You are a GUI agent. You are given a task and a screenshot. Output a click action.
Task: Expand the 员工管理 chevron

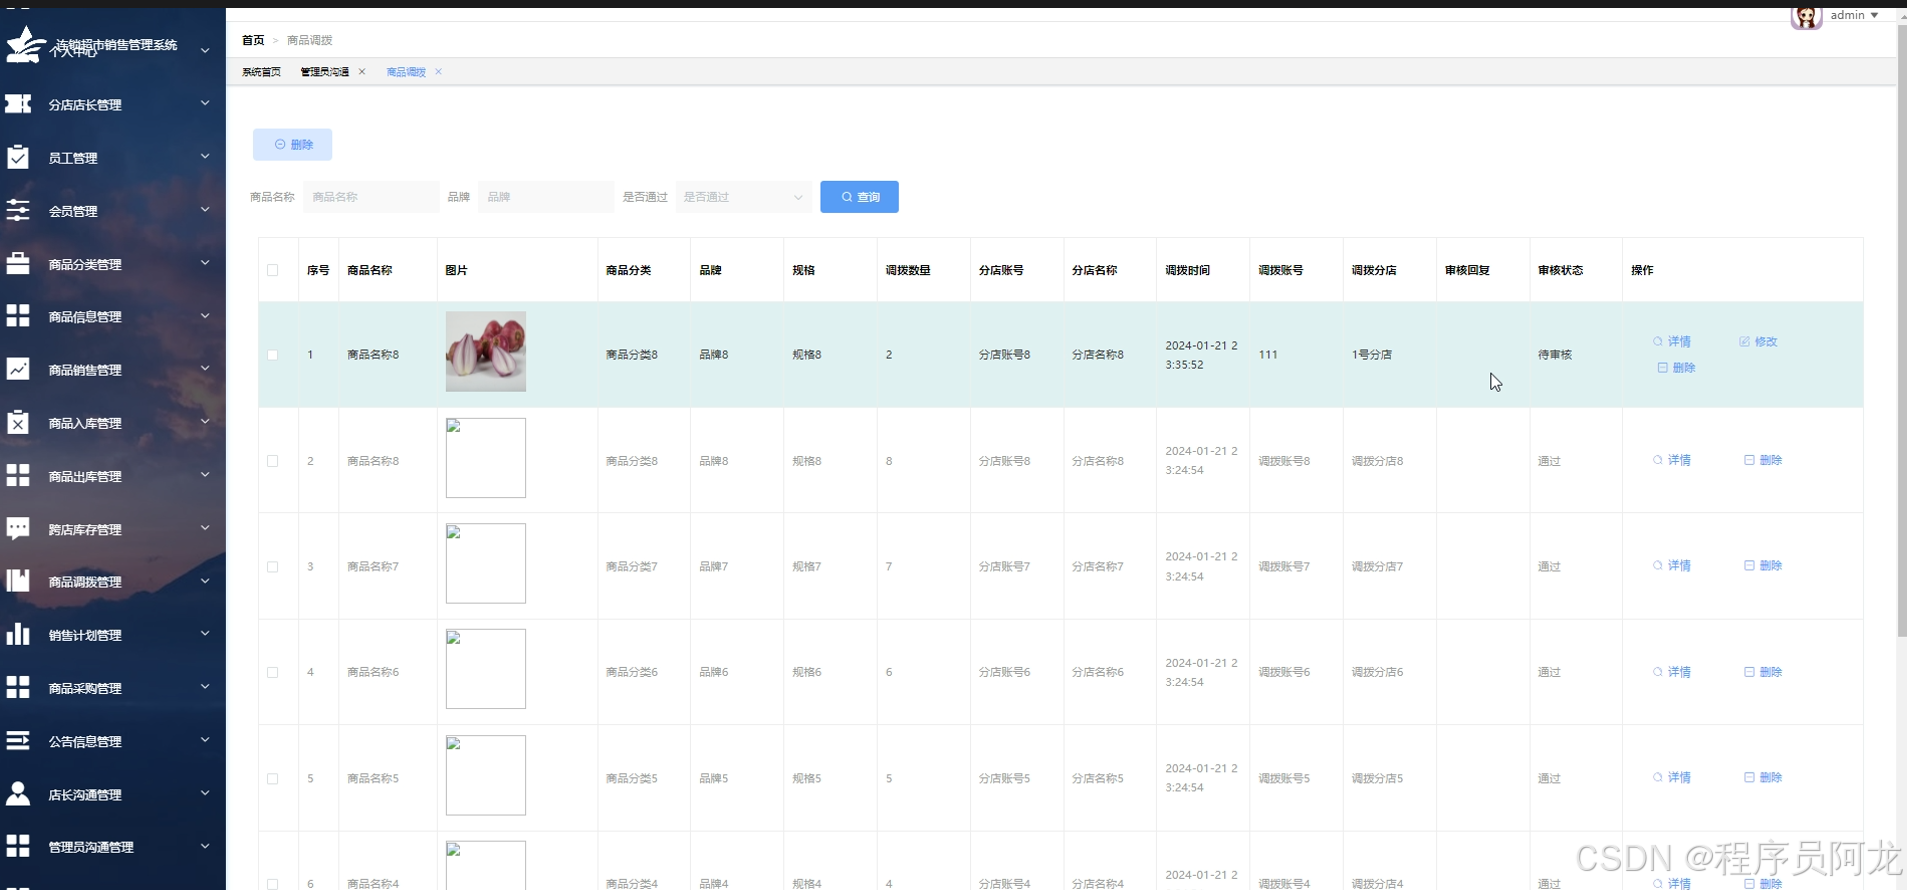tap(205, 156)
